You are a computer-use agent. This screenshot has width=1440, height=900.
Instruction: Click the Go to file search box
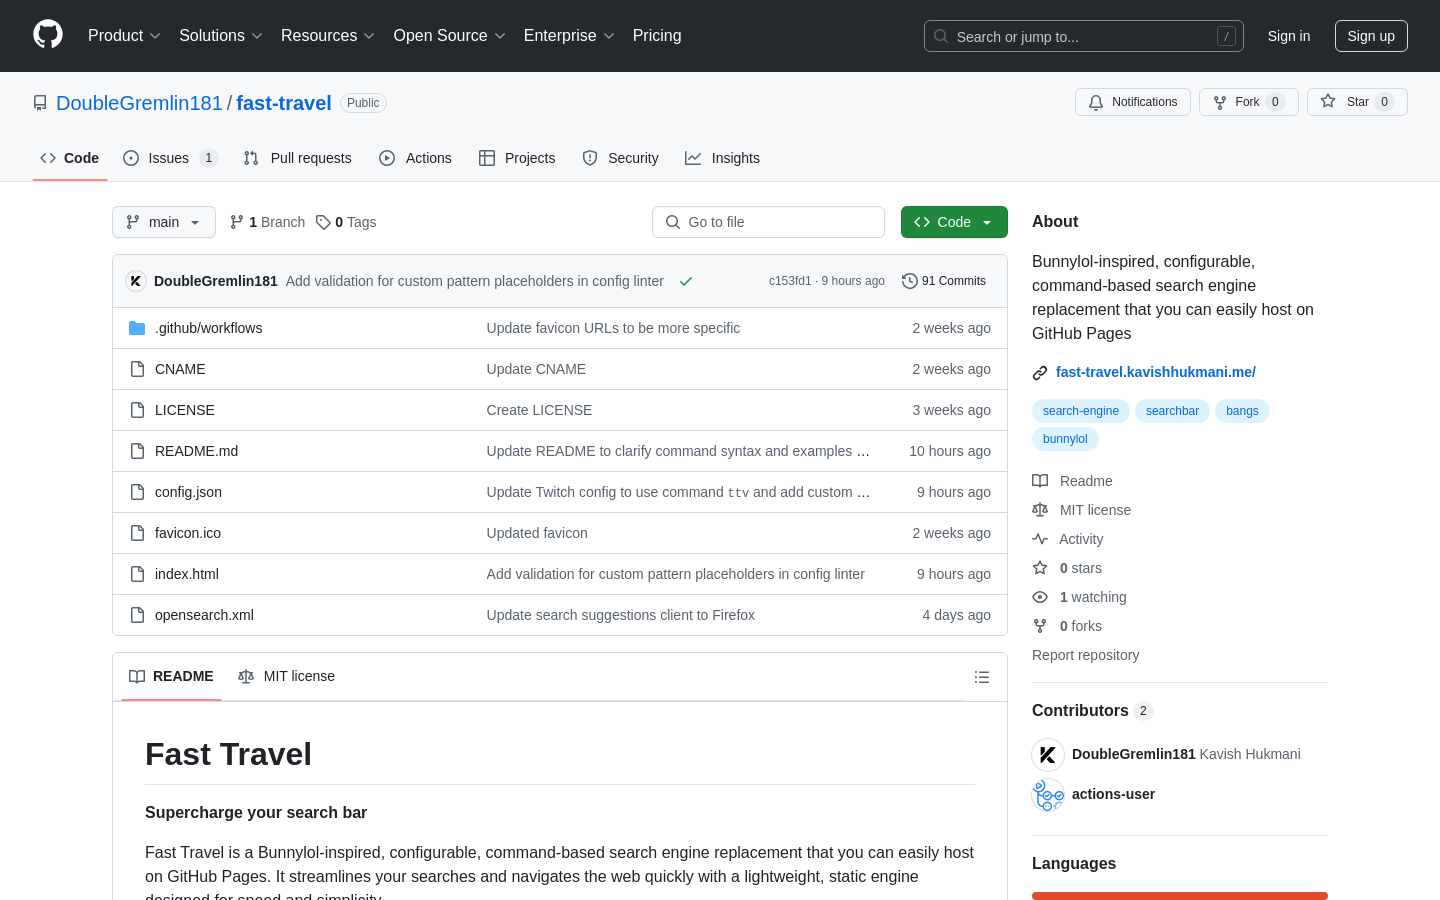click(x=768, y=222)
